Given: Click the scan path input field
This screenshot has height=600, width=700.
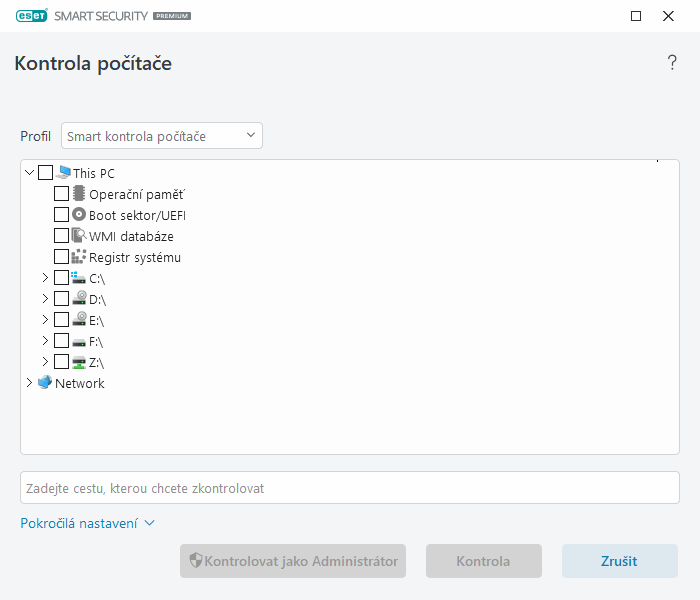Looking at the screenshot, I should [x=350, y=488].
